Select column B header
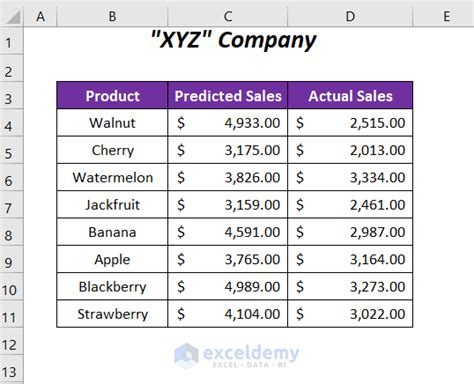Viewport: 474px width, 384px height. tap(112, 16)
